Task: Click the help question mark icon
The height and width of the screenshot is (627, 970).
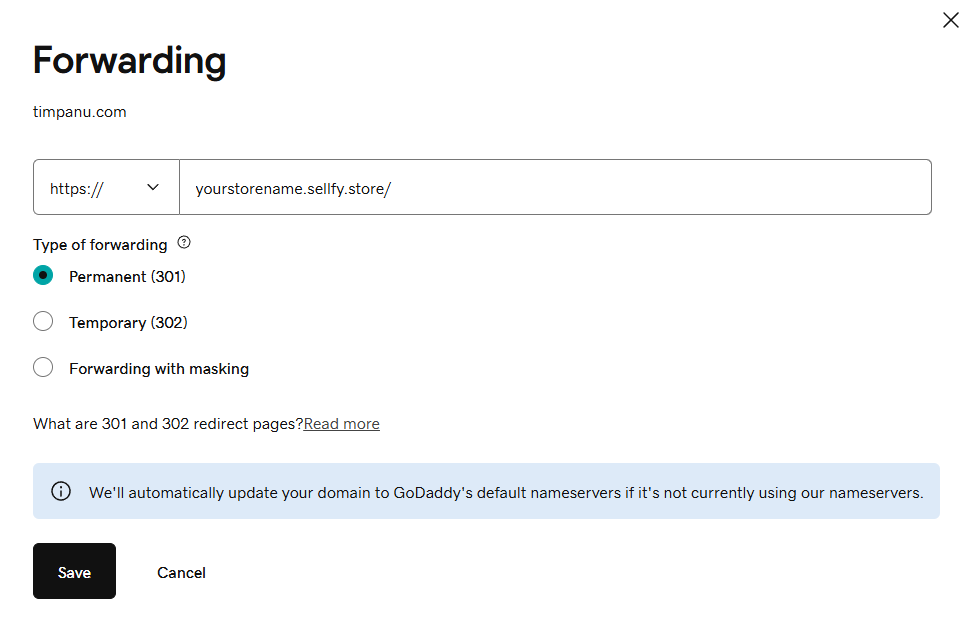Action: pyautogui.click(x=184, y=242)
